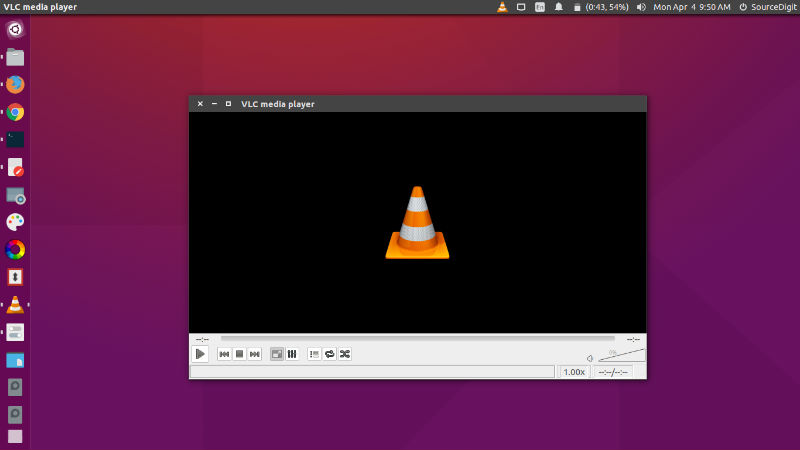The image size is (800, 450).
Task: Click the 1.00x playback speed label
Action: coord(574,372)
